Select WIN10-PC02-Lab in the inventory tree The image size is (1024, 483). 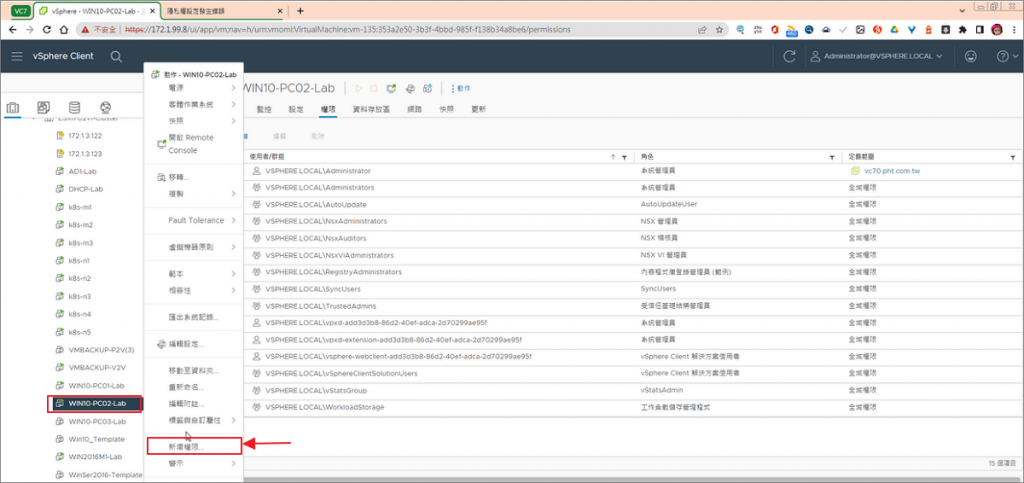pos(96,403)
